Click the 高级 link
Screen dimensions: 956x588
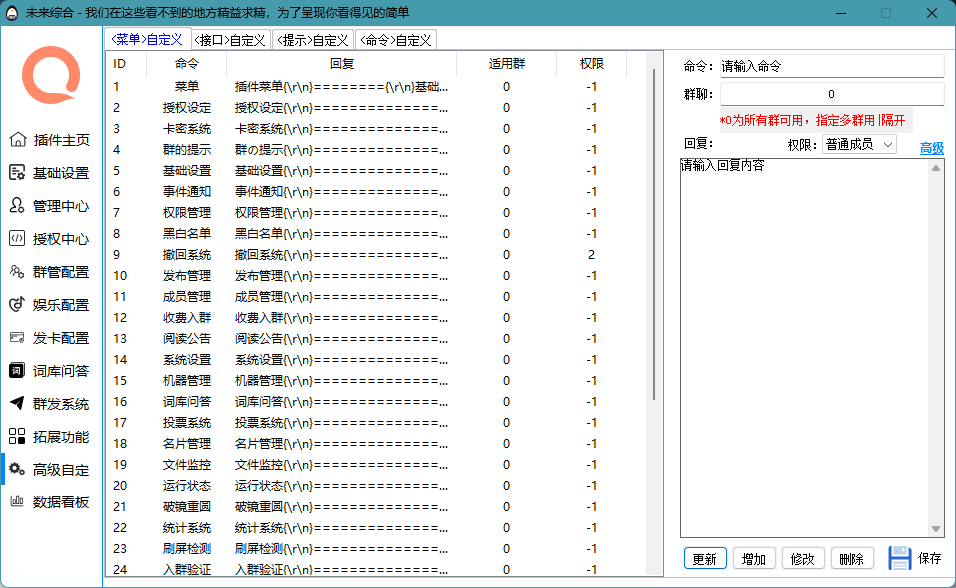(x=931, y=148)
